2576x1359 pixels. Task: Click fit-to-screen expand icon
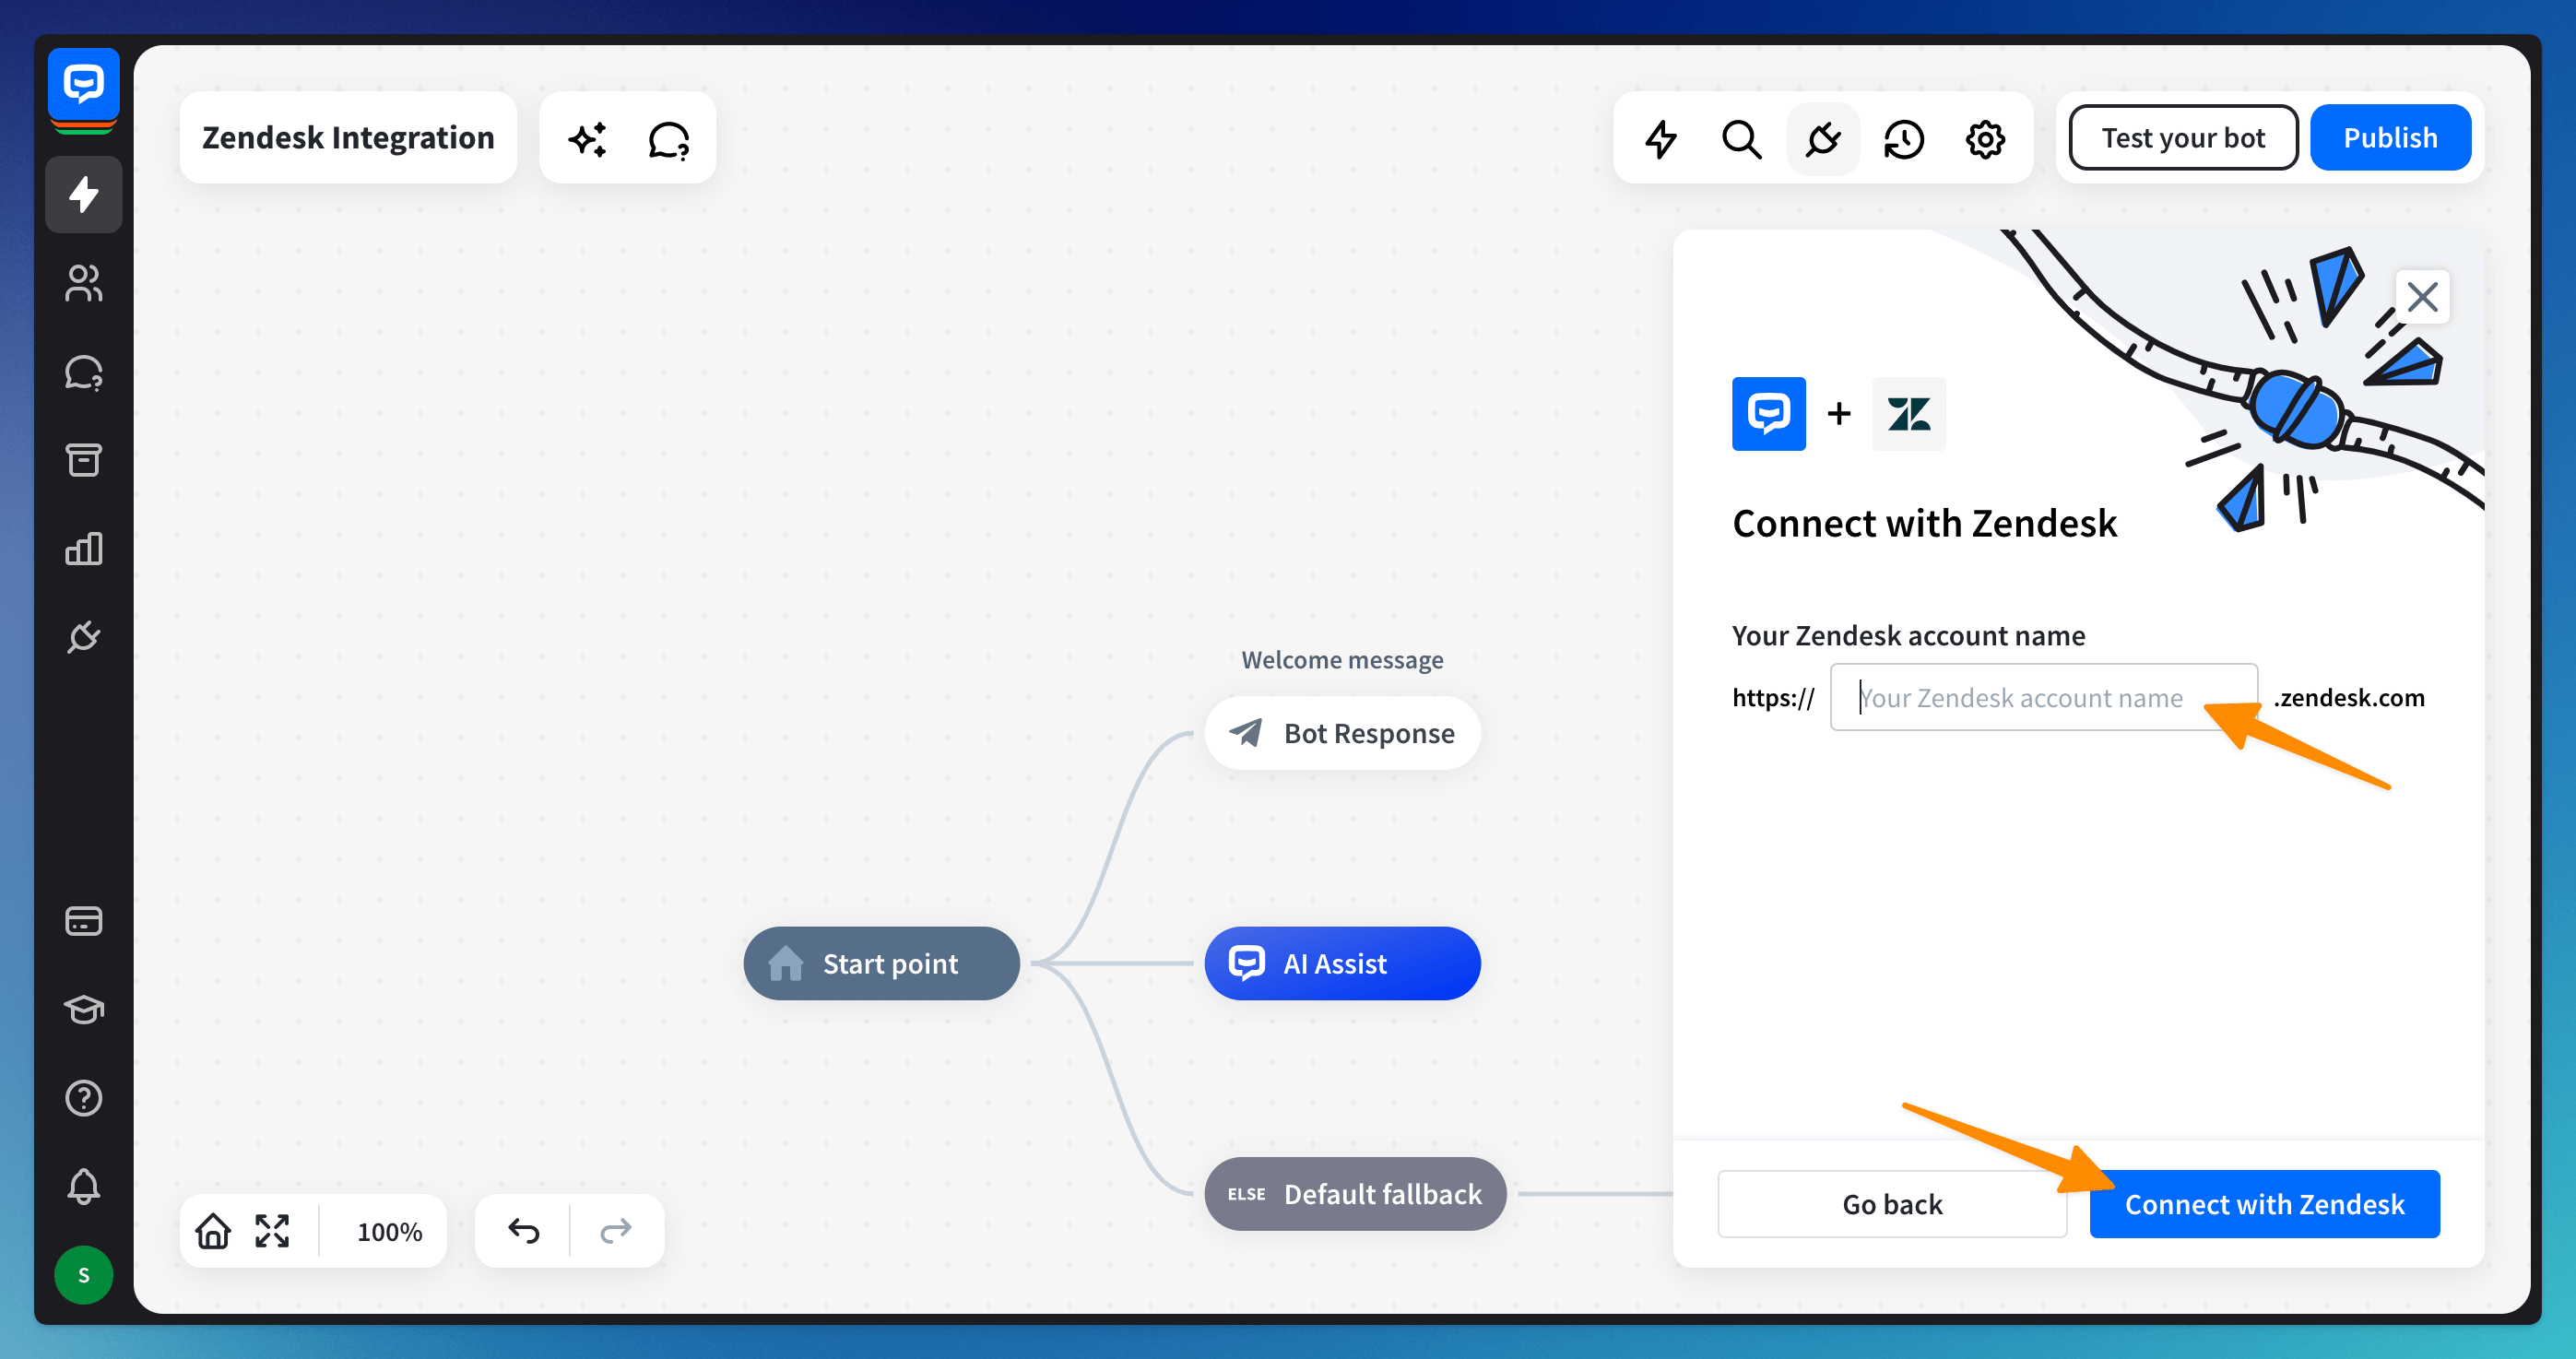(272, 1230)
